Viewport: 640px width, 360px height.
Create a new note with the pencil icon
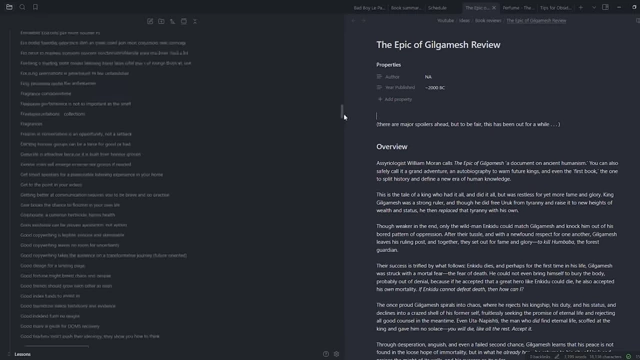click(150, 21)
